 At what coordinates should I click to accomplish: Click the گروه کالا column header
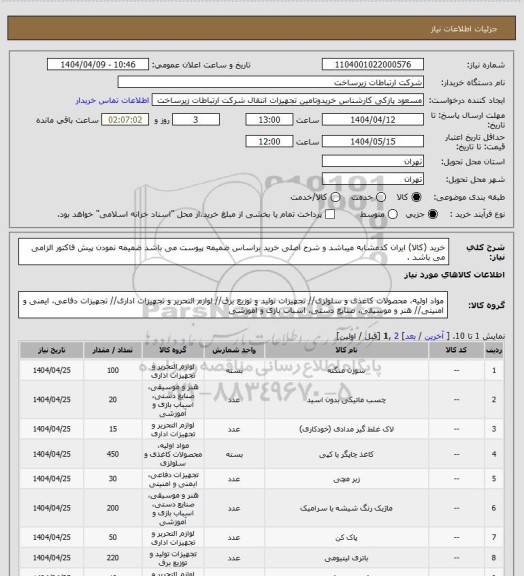[173, 350]
